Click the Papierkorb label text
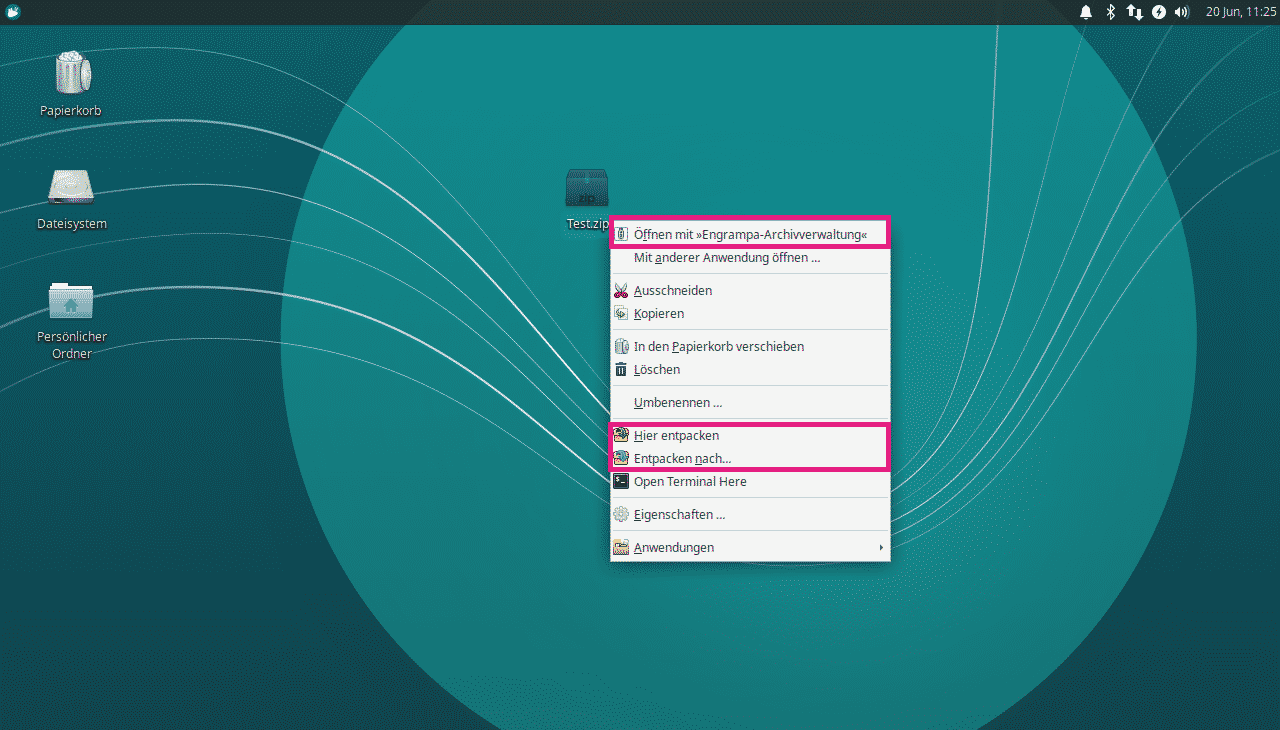The image size is (1280, 730). point(71,110)
